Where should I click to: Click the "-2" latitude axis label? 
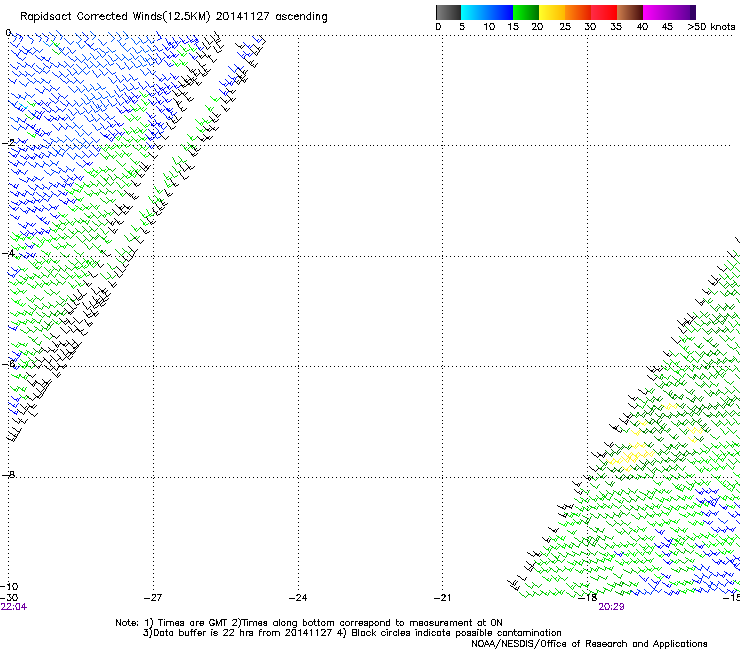pos(8,143)
